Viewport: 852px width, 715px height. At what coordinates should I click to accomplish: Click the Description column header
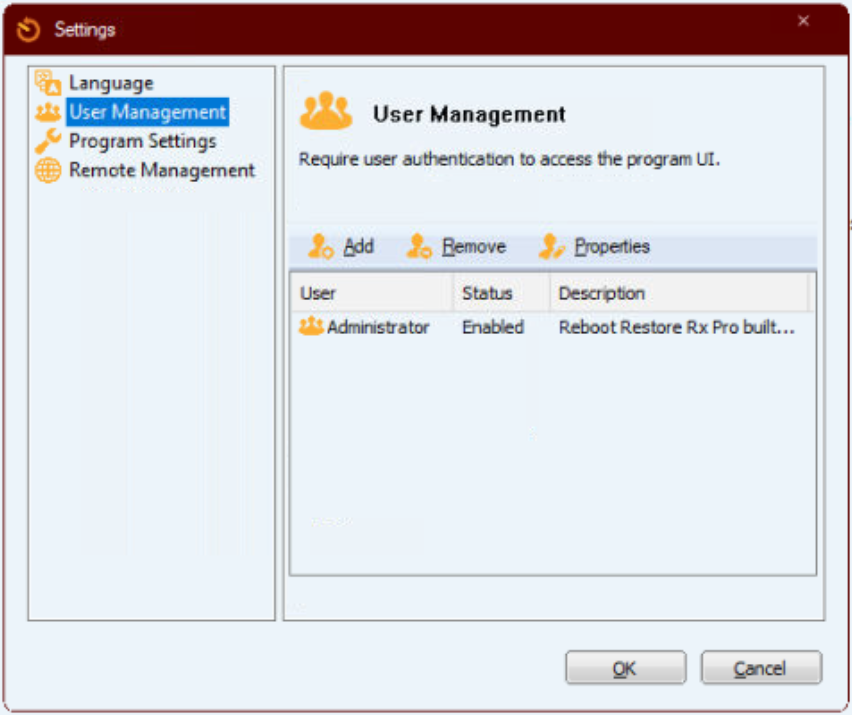(x=679, y=293)
